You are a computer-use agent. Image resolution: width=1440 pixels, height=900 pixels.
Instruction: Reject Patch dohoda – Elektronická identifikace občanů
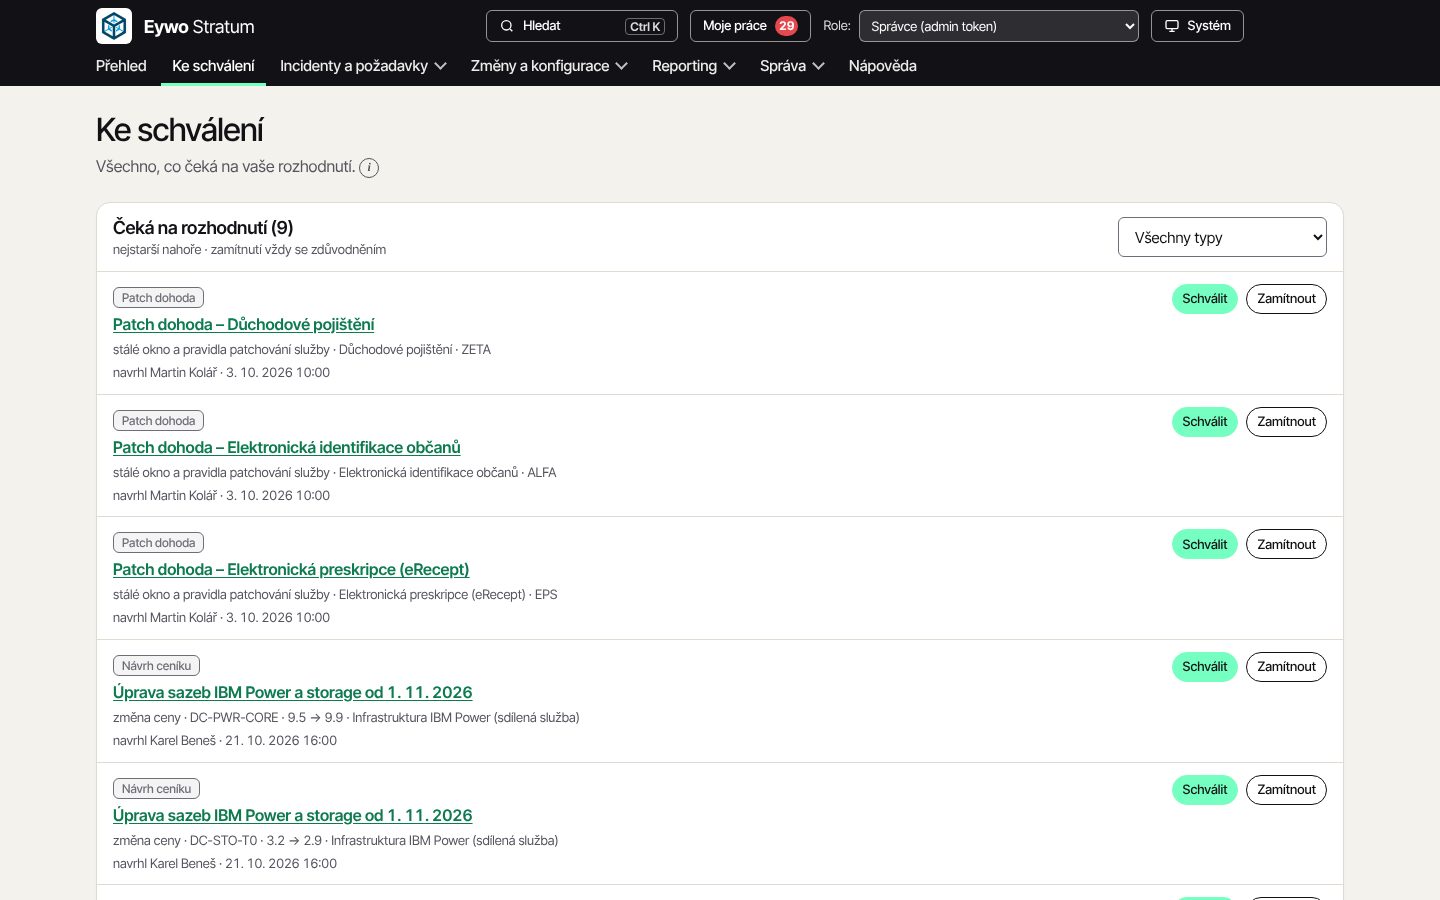tap(1286, 422)
